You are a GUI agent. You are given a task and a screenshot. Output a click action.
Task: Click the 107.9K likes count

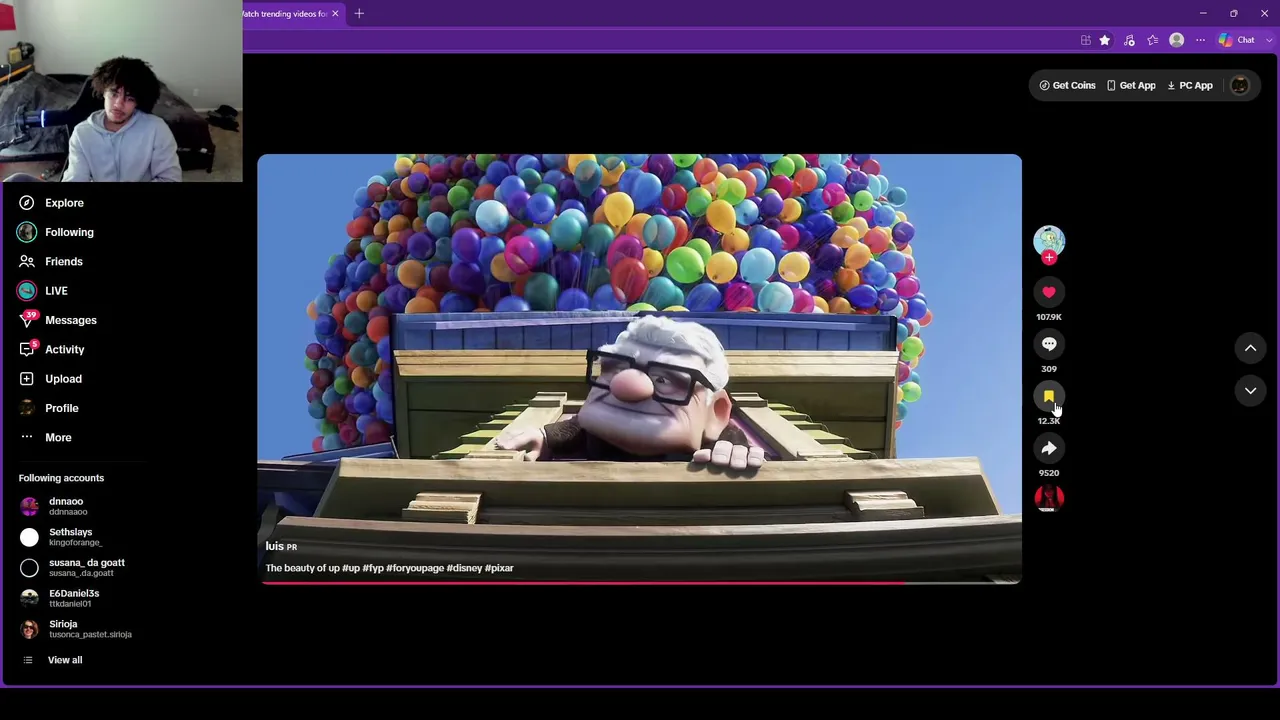(x=1049, y=317)
